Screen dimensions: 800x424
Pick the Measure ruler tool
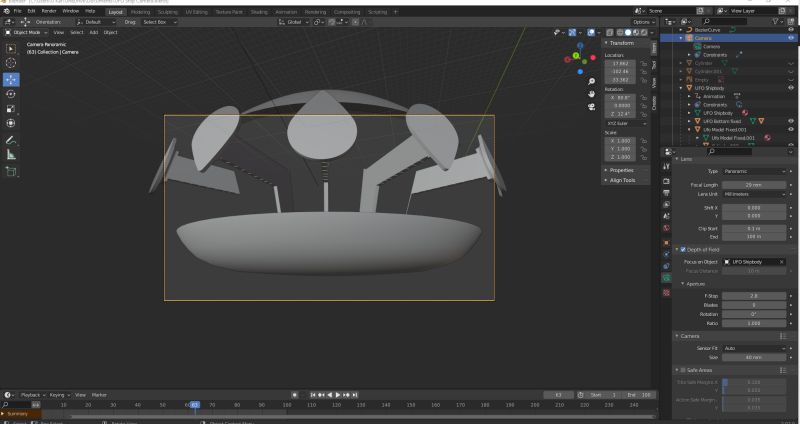click(11, 155)
